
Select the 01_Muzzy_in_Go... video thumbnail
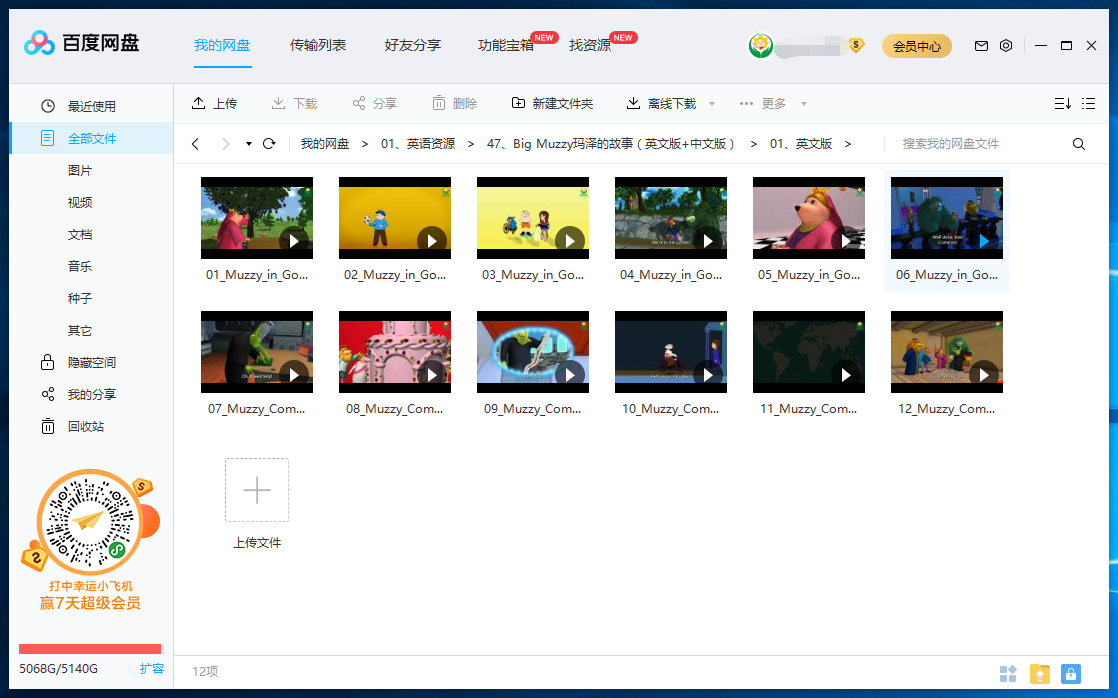point(257,218)
